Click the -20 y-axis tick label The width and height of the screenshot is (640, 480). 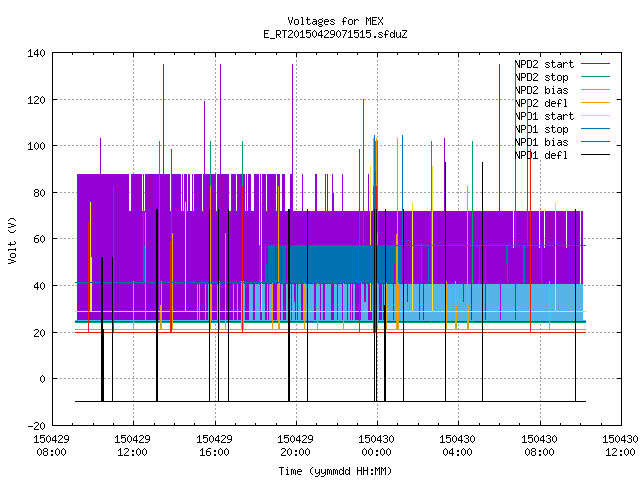click(36, 426)
